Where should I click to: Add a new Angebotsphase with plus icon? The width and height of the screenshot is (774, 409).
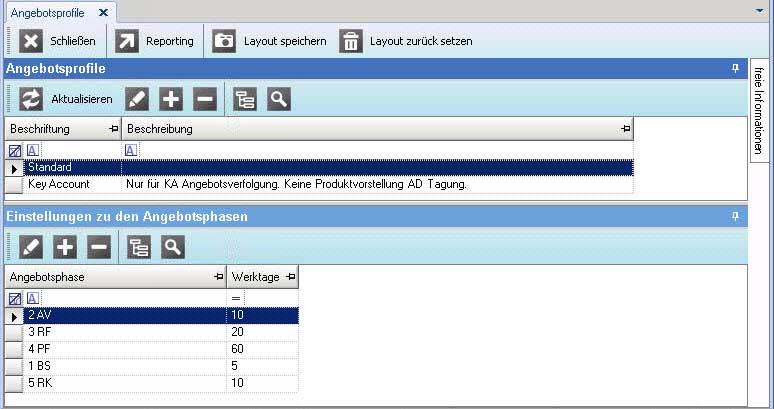point(65,247)
